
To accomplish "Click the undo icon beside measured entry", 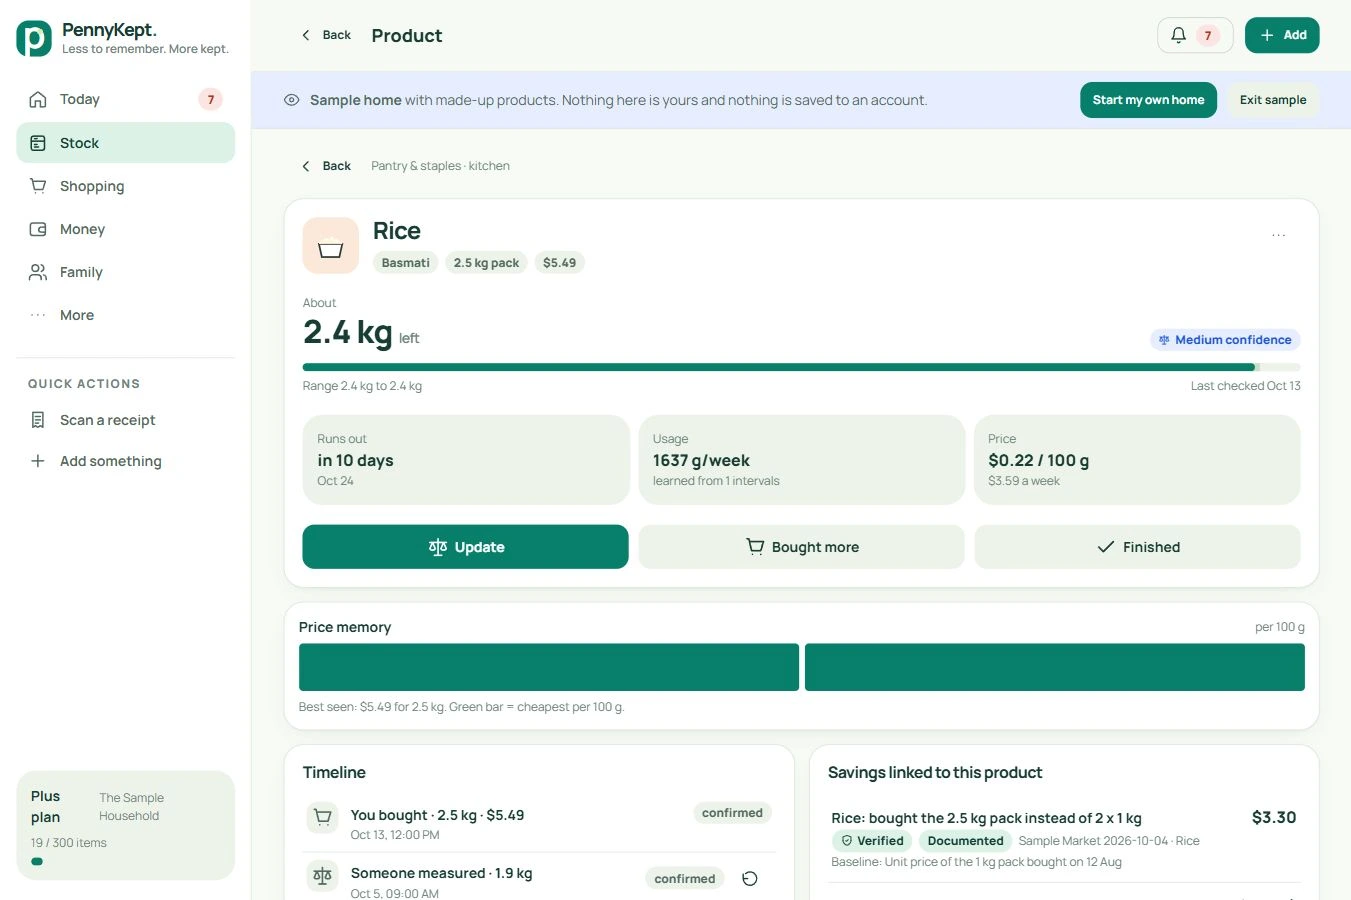I will click(x=750, y=879).
